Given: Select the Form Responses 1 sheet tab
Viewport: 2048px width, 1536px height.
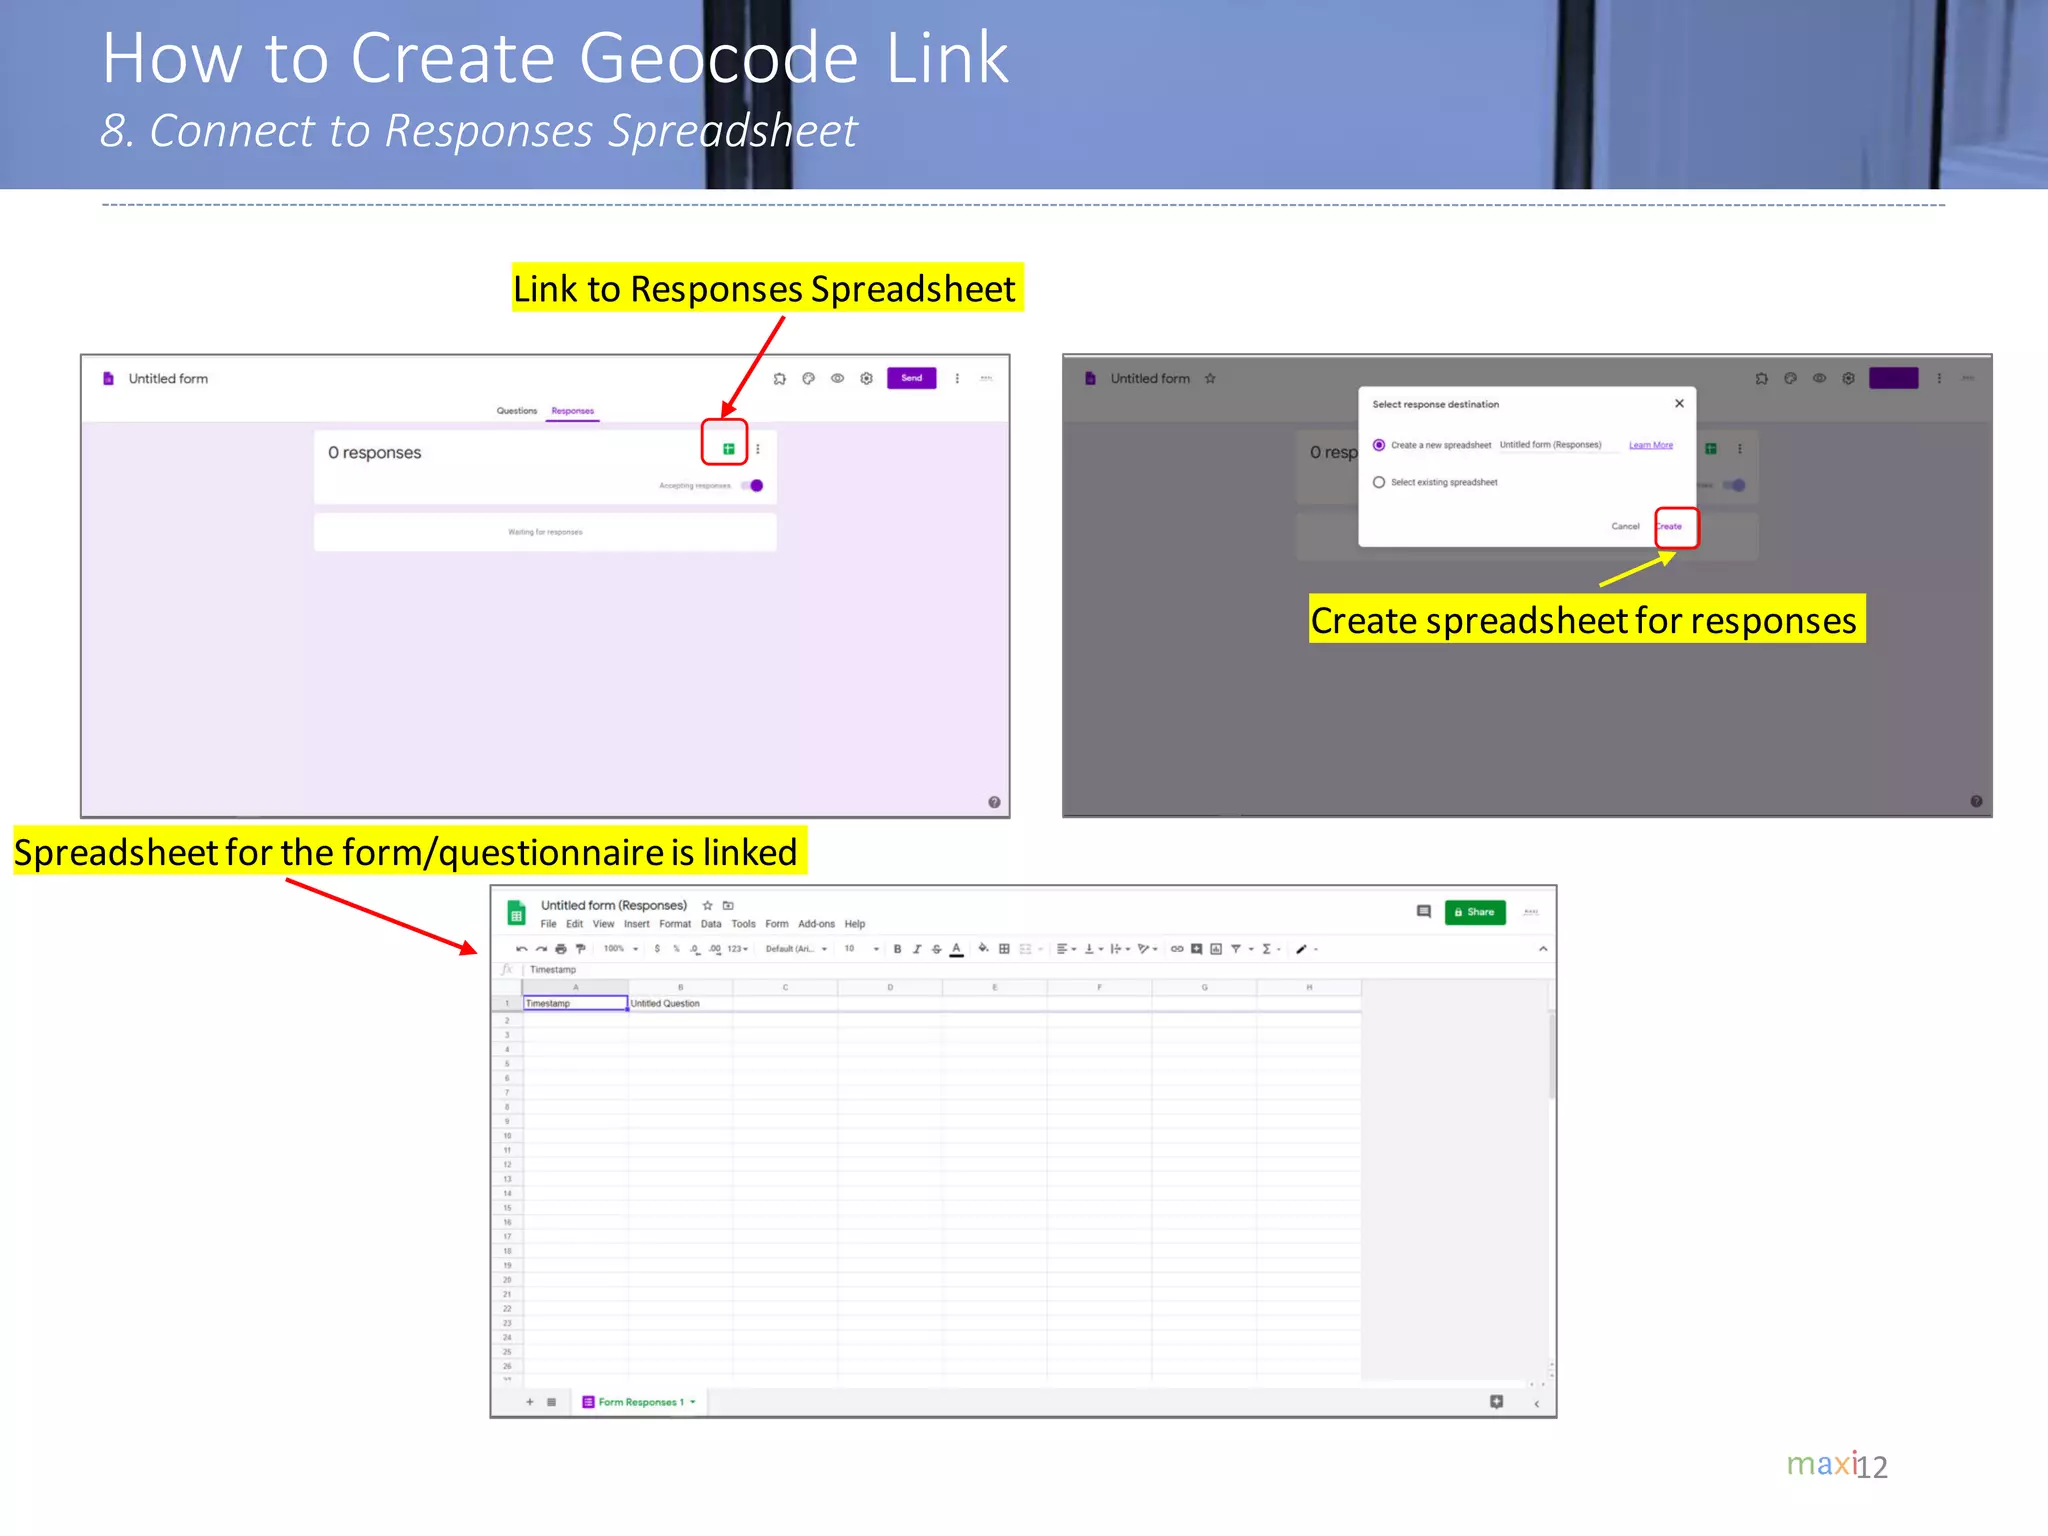Looking at the screenshot, I should pos(639,1402).
